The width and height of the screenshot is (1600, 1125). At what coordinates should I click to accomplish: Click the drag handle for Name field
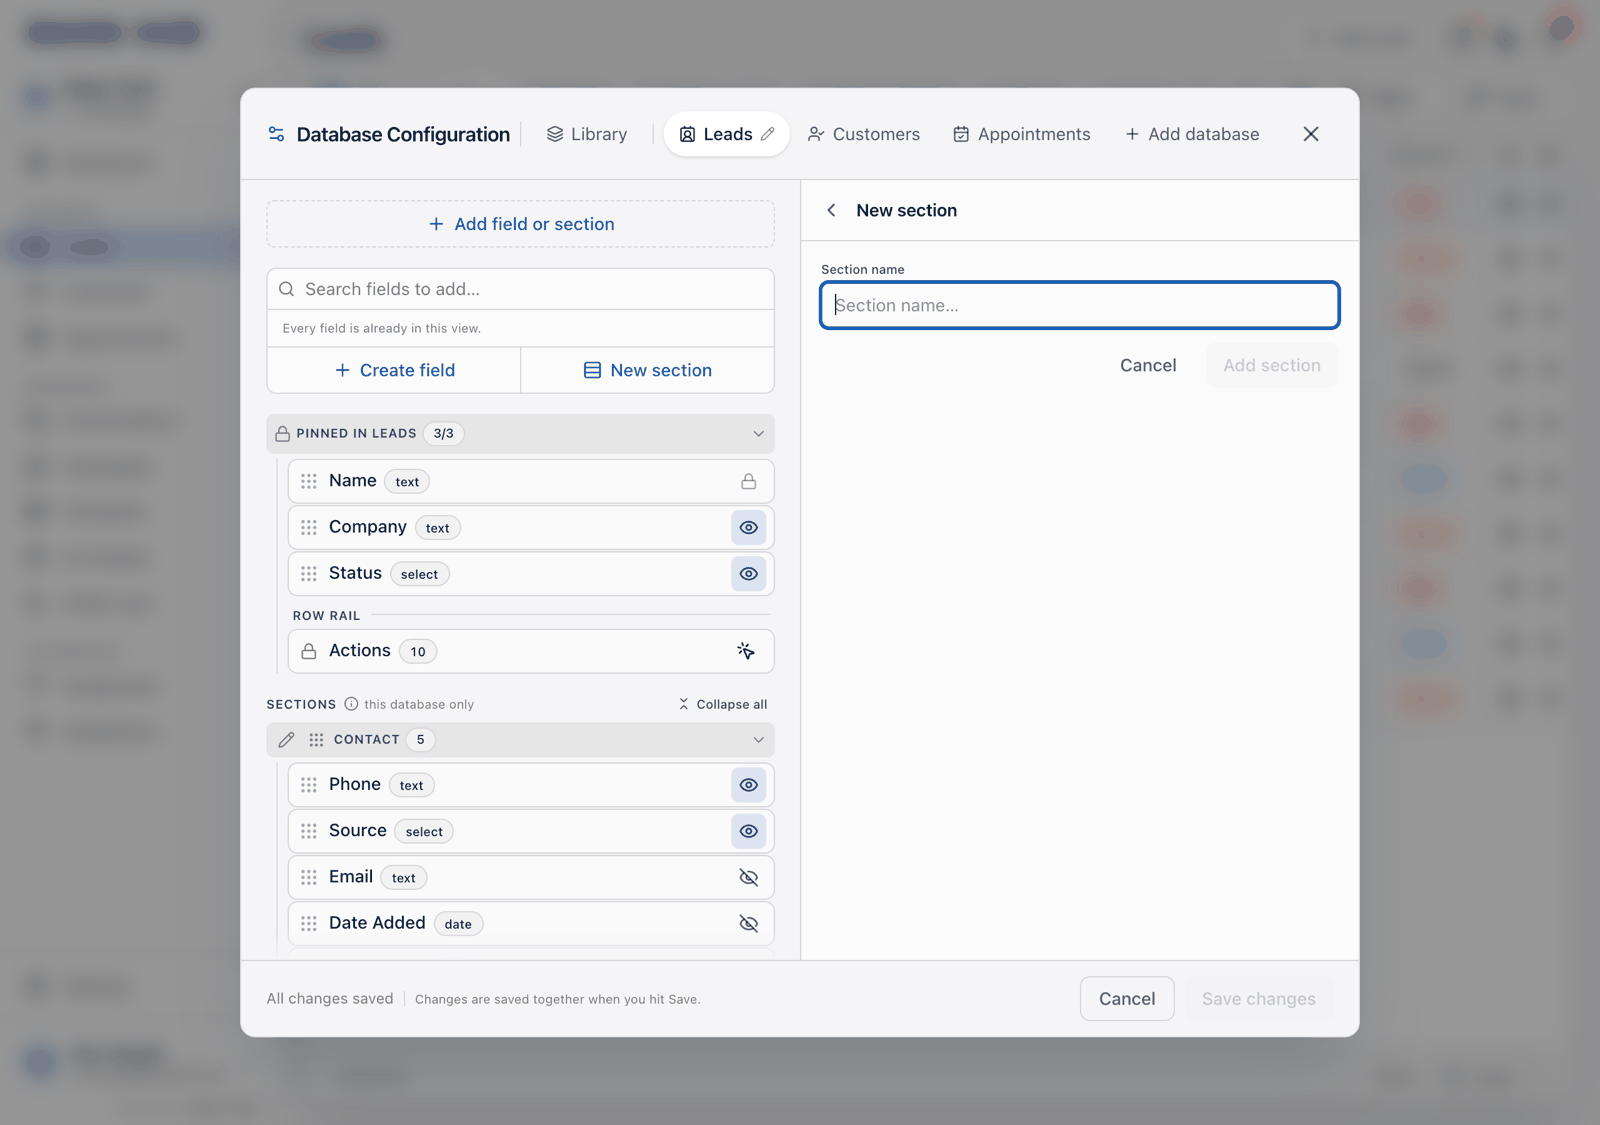tap(309, 481)
